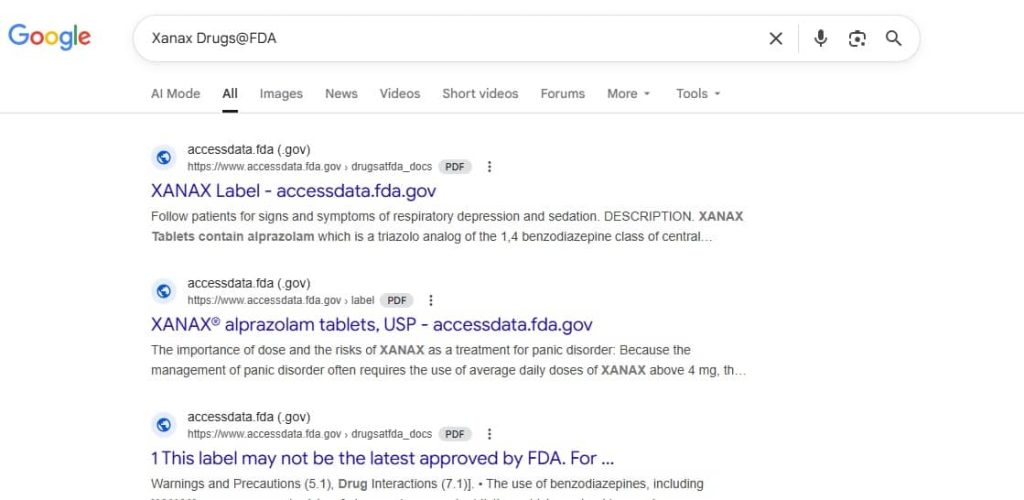
Task: Open the Tools dropdown
Action: [697, 94]
